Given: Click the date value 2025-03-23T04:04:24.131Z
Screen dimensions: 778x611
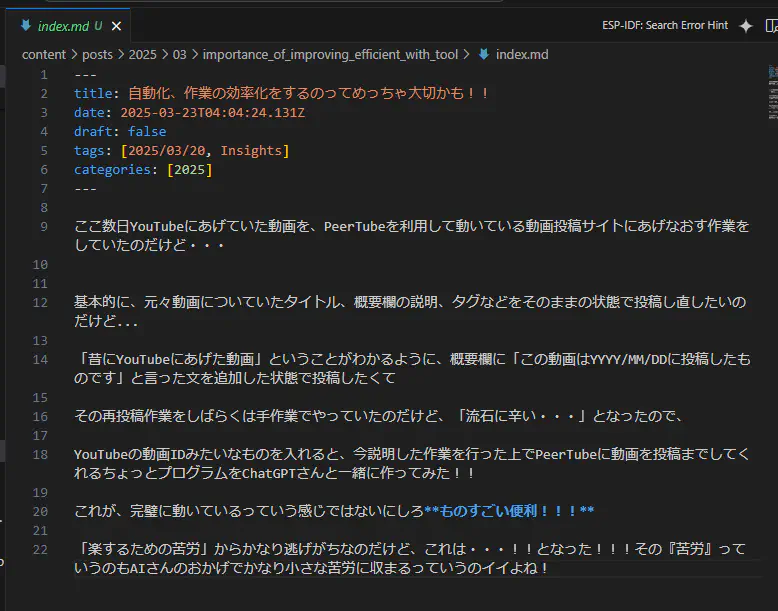Looking at the screenshot, I should pyautogui.click(x=212, y=112).
